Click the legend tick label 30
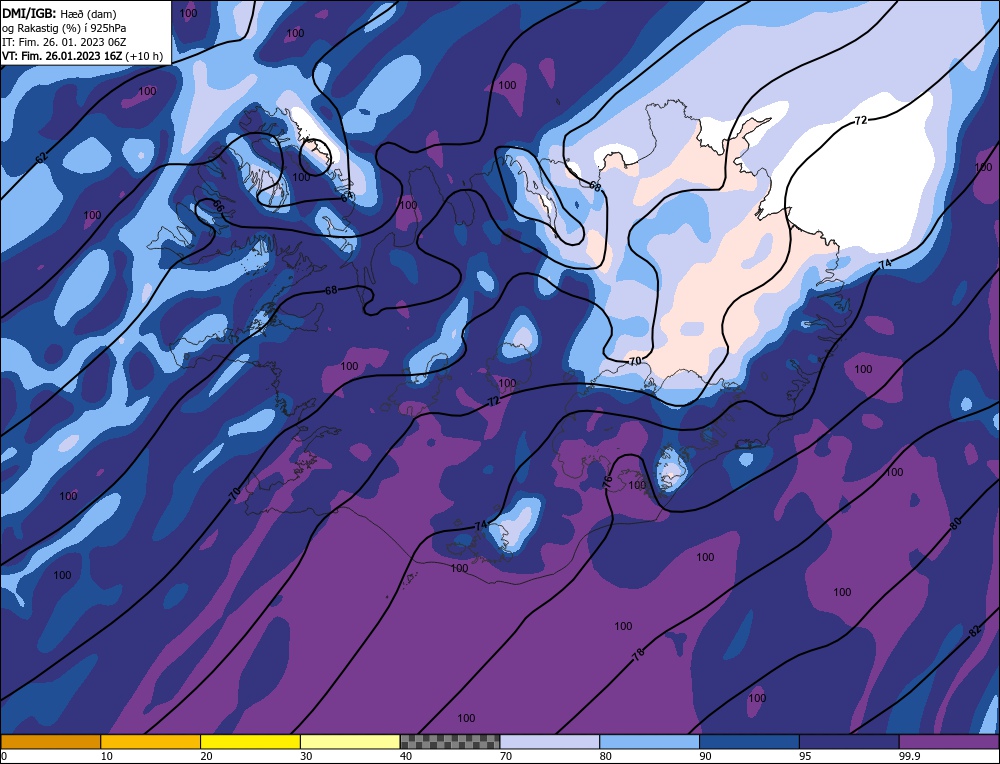Viewport: 1000px width, 764px height. tap(306, 756)
